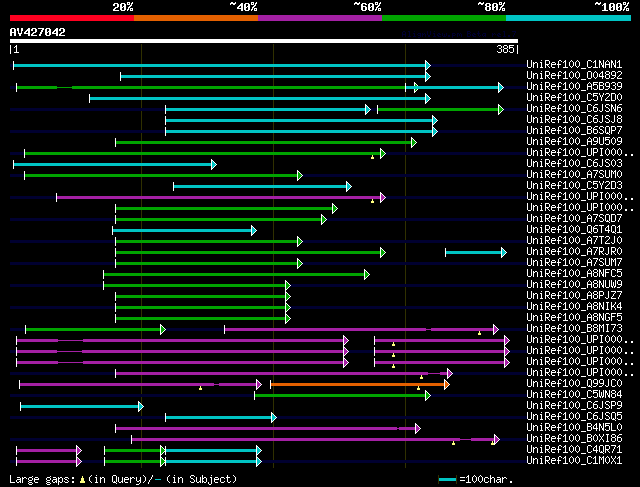Click the green alignment bar in A9U509 row
The image size is (640, 487).
pos(266,142)
